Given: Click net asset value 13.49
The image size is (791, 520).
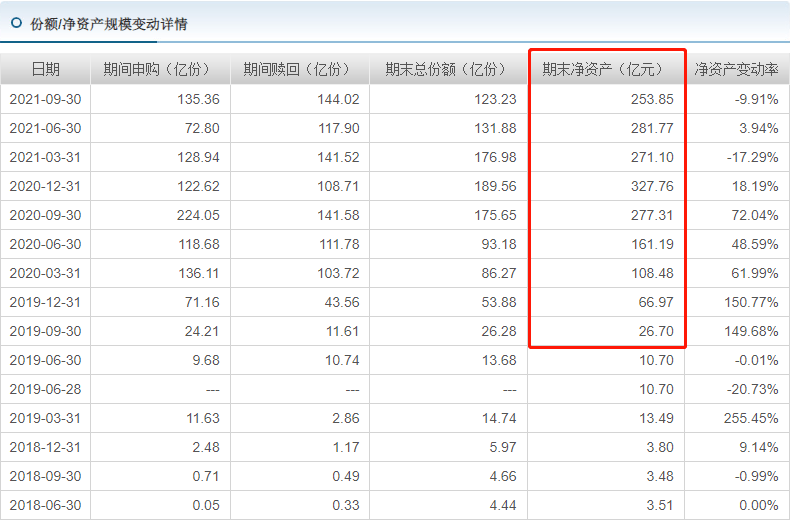Looking at the screenshot, I should (x=656, y=418).
